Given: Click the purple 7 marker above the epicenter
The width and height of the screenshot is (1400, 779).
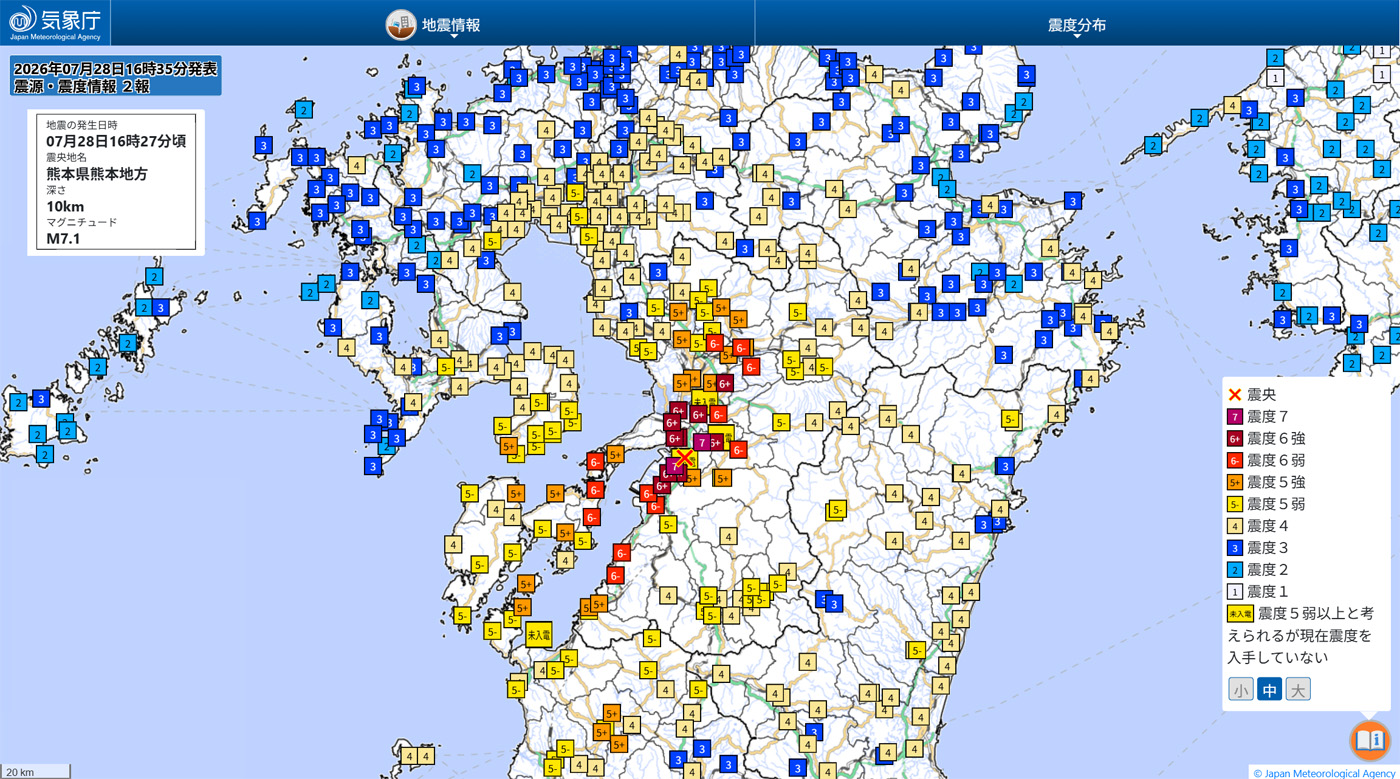Looking at the screenshot, I should 702,442.
